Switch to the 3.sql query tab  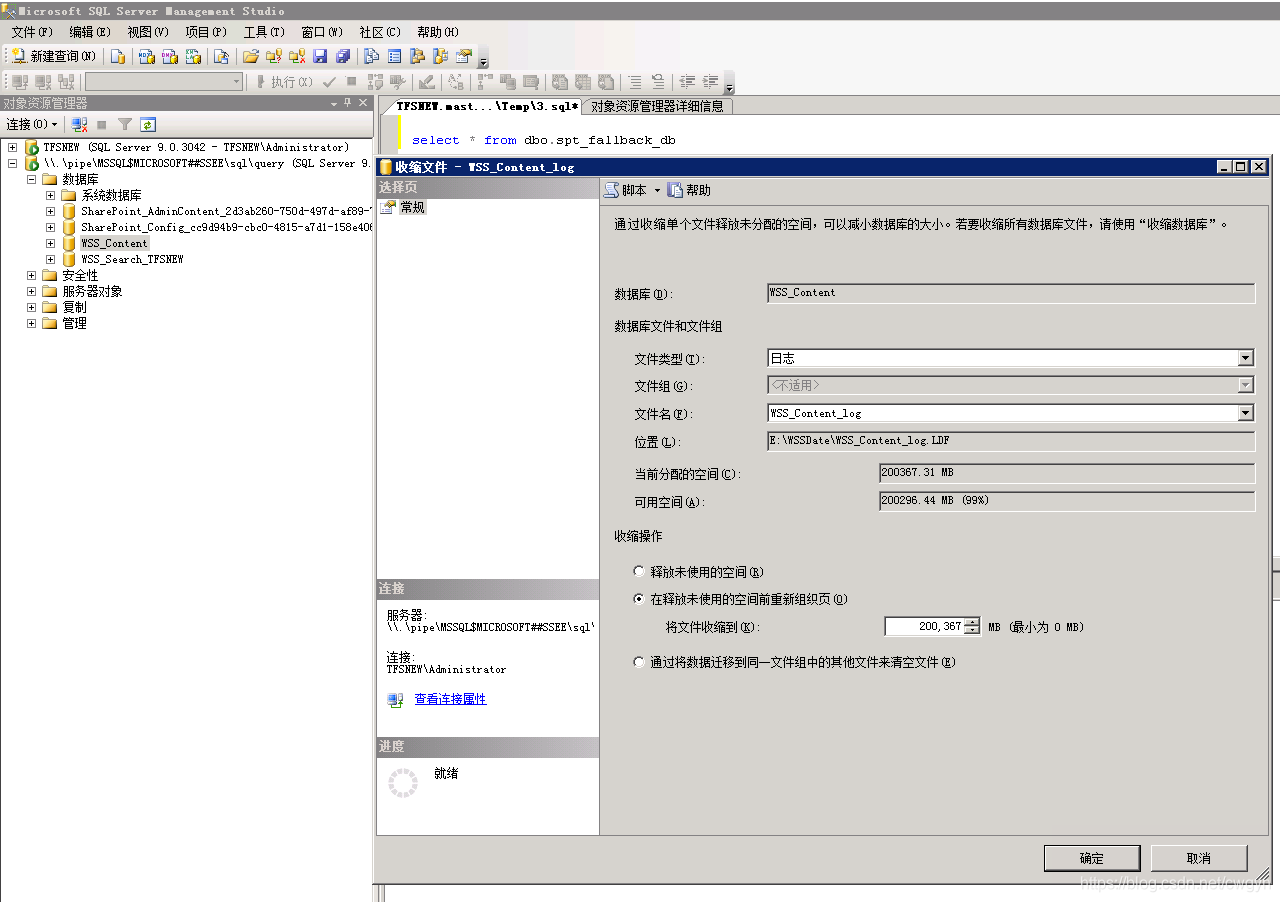coord(487,105)
